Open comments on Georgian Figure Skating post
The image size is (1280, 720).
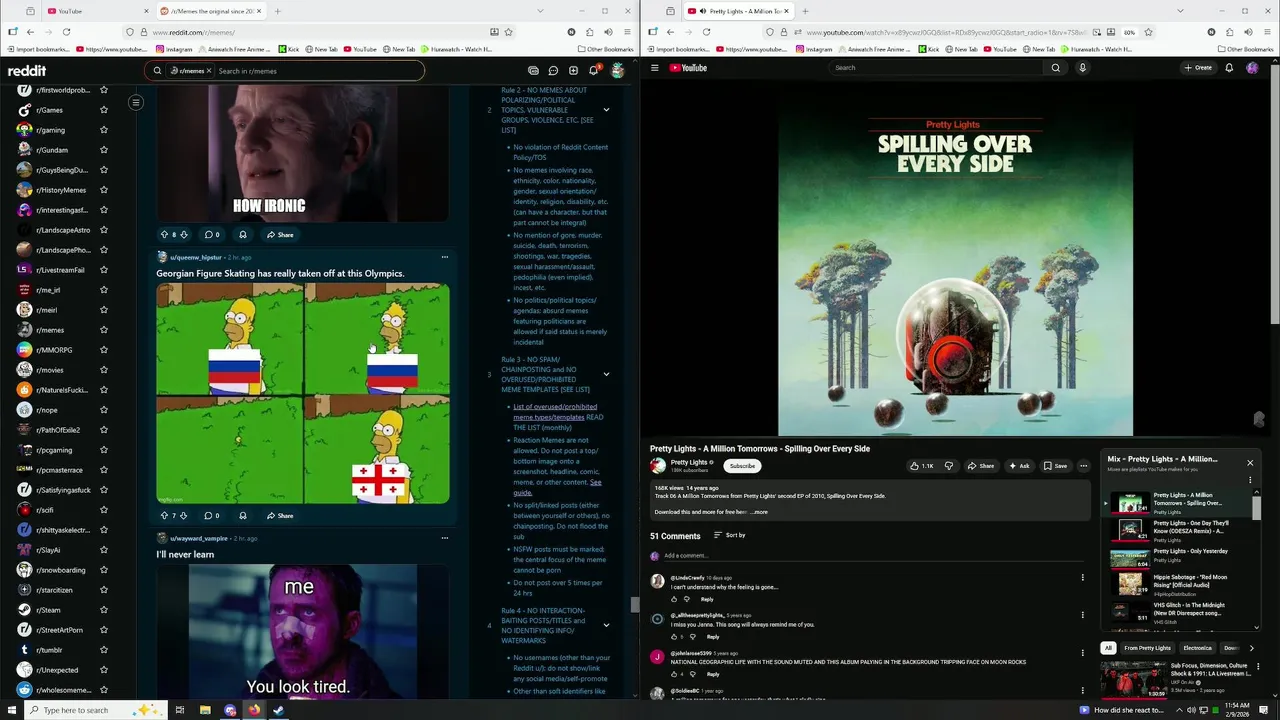click(x=212, y=515)
